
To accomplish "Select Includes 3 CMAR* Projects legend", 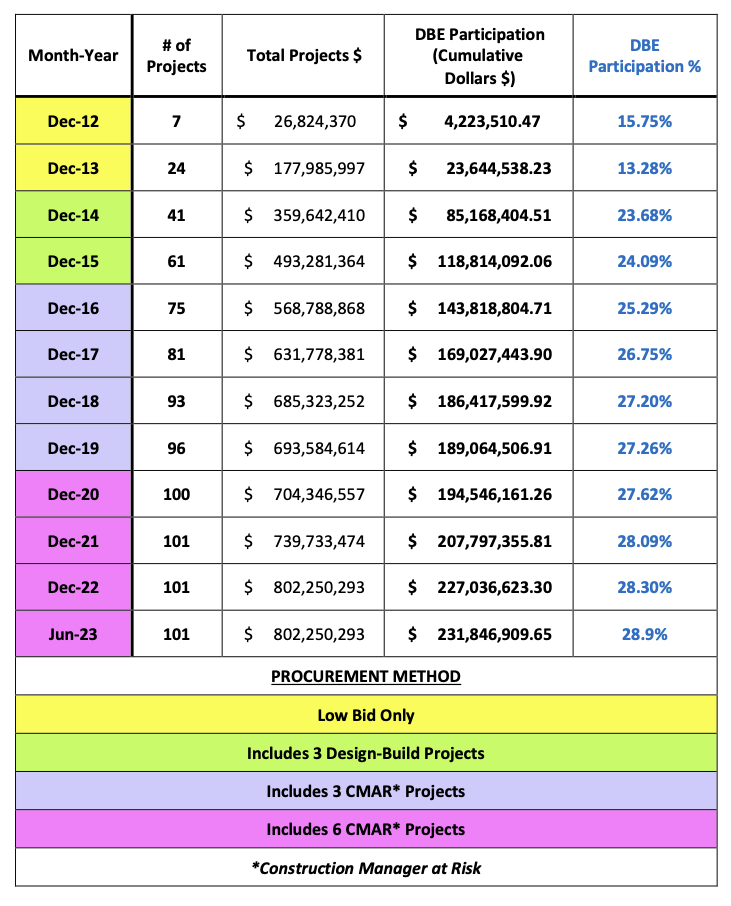I will (x=366, y=791).
